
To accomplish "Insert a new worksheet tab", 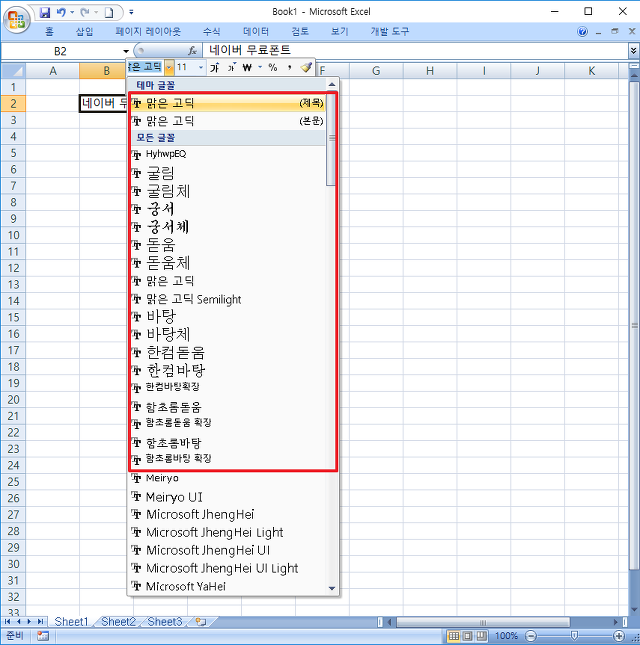I will click(201, 621).
